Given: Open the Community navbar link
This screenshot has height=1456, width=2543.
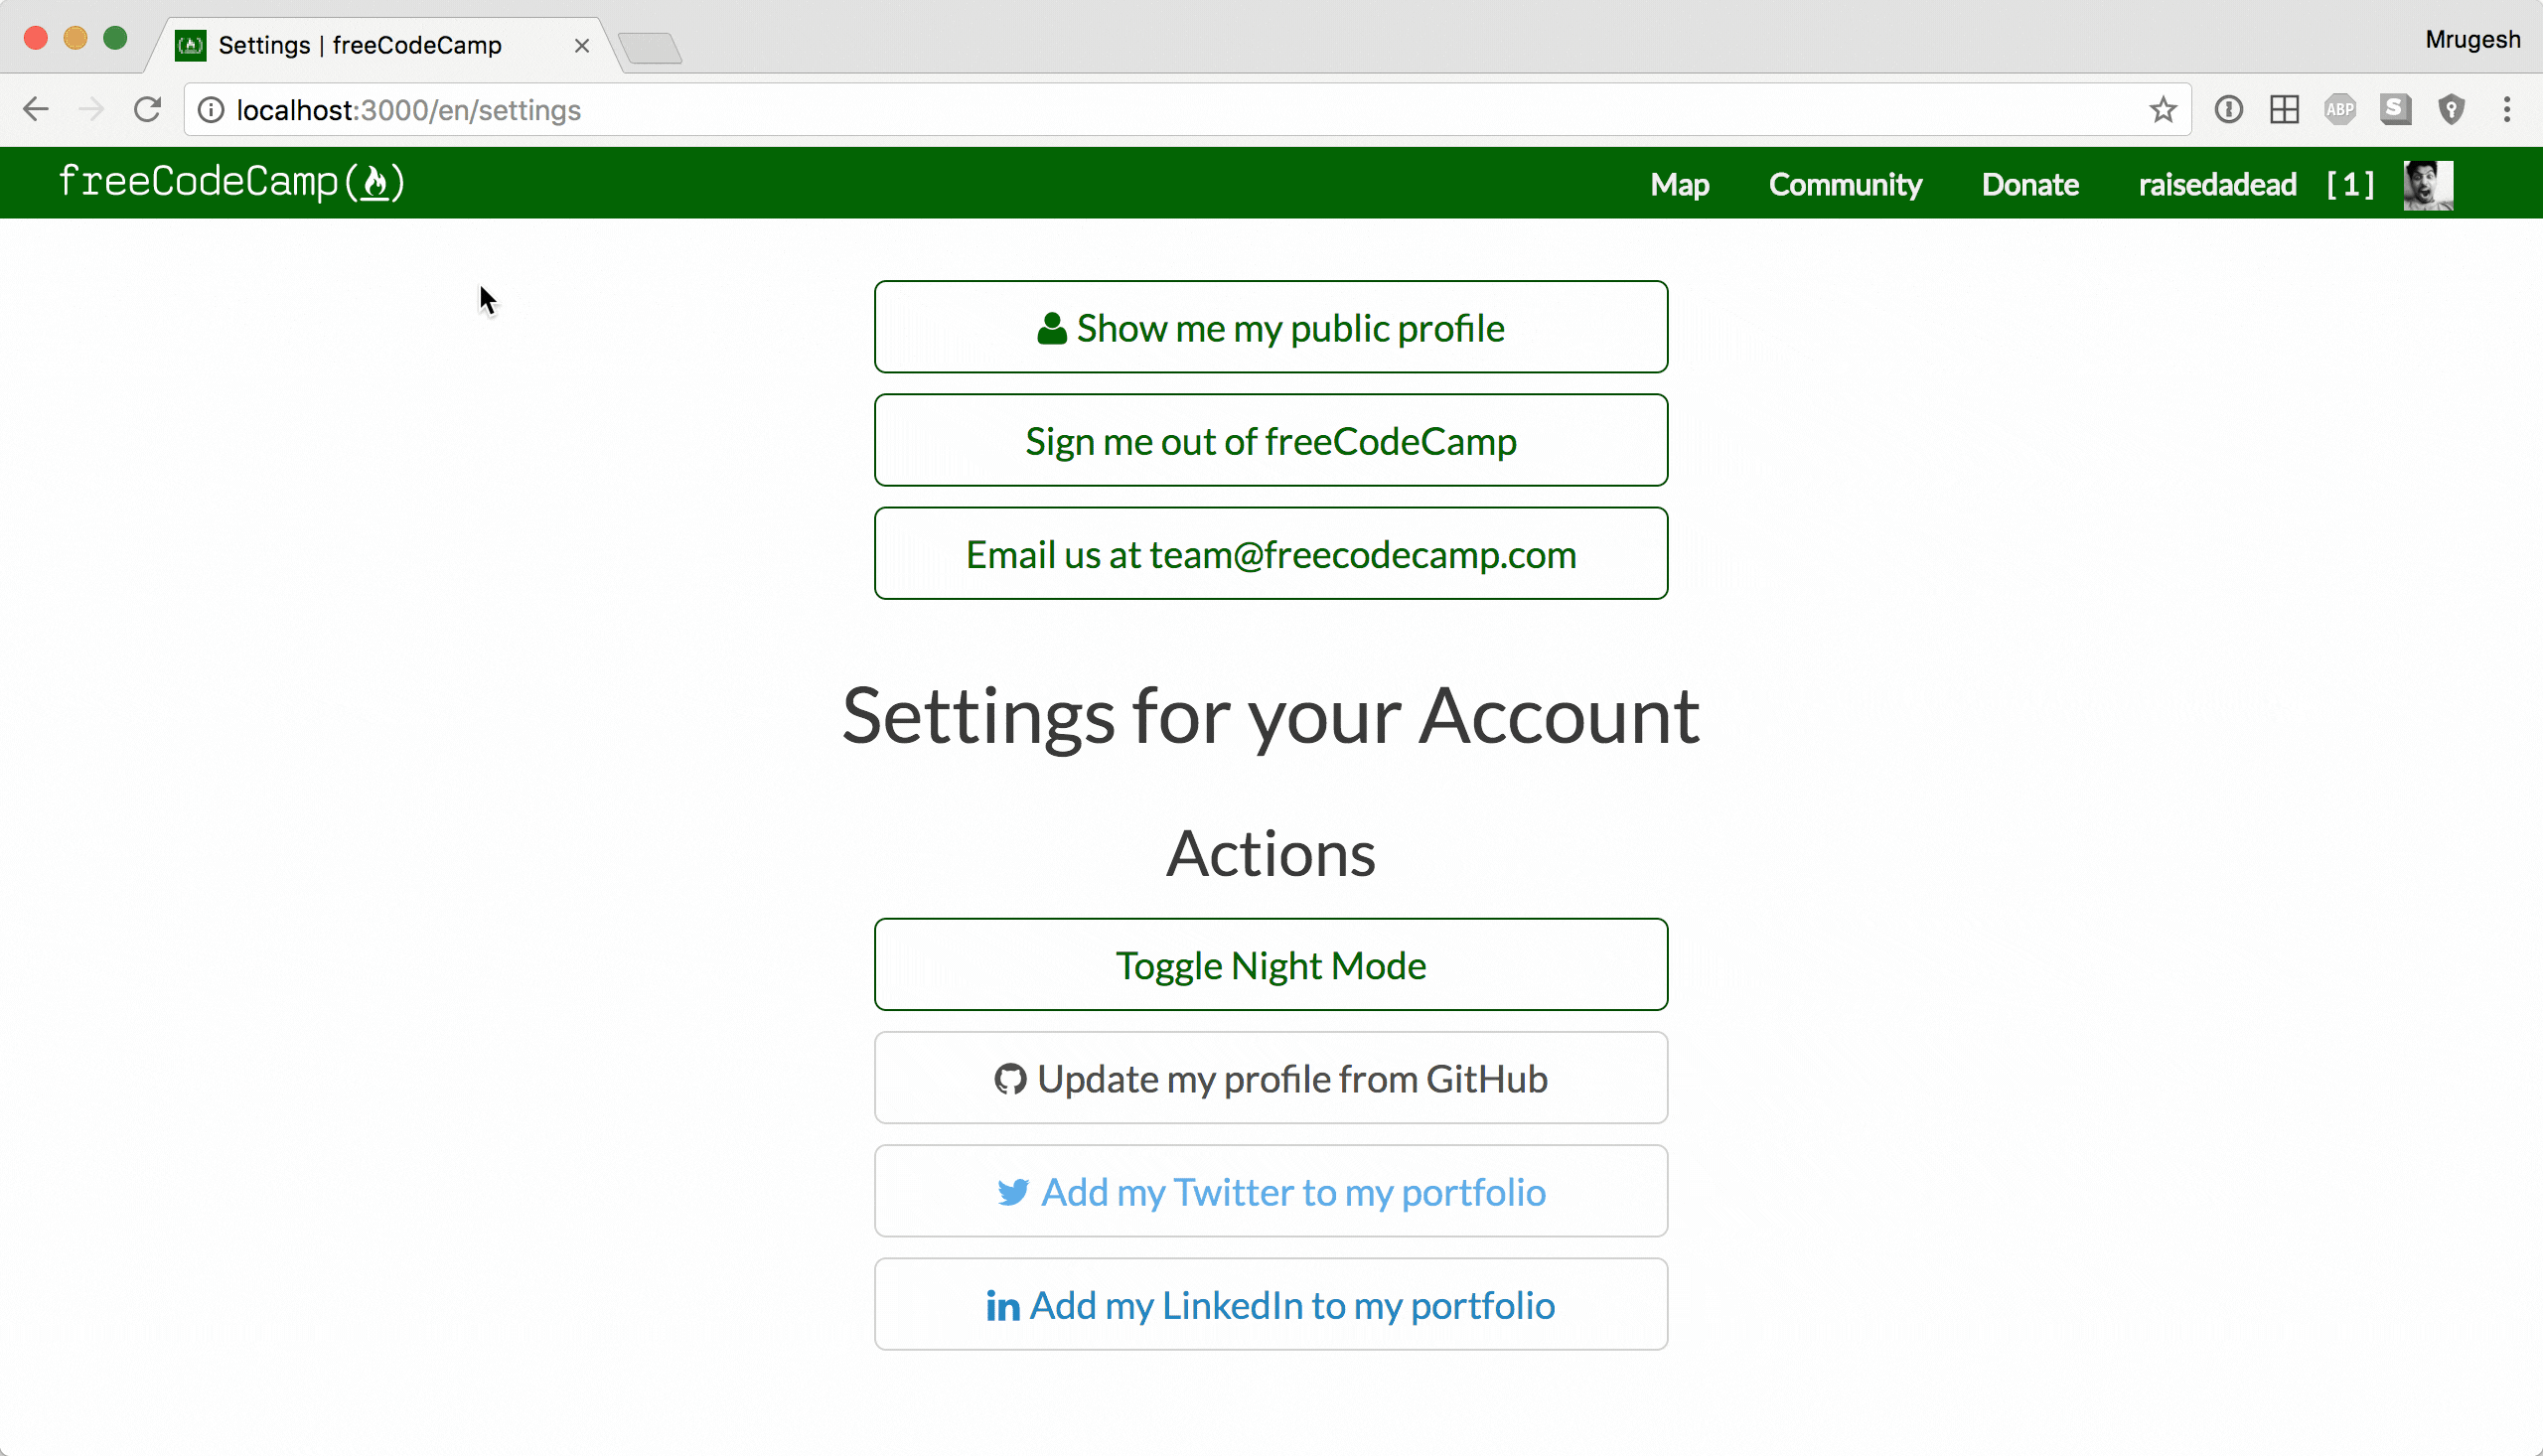Looking at the screenshot, I should click(1845, 184).
